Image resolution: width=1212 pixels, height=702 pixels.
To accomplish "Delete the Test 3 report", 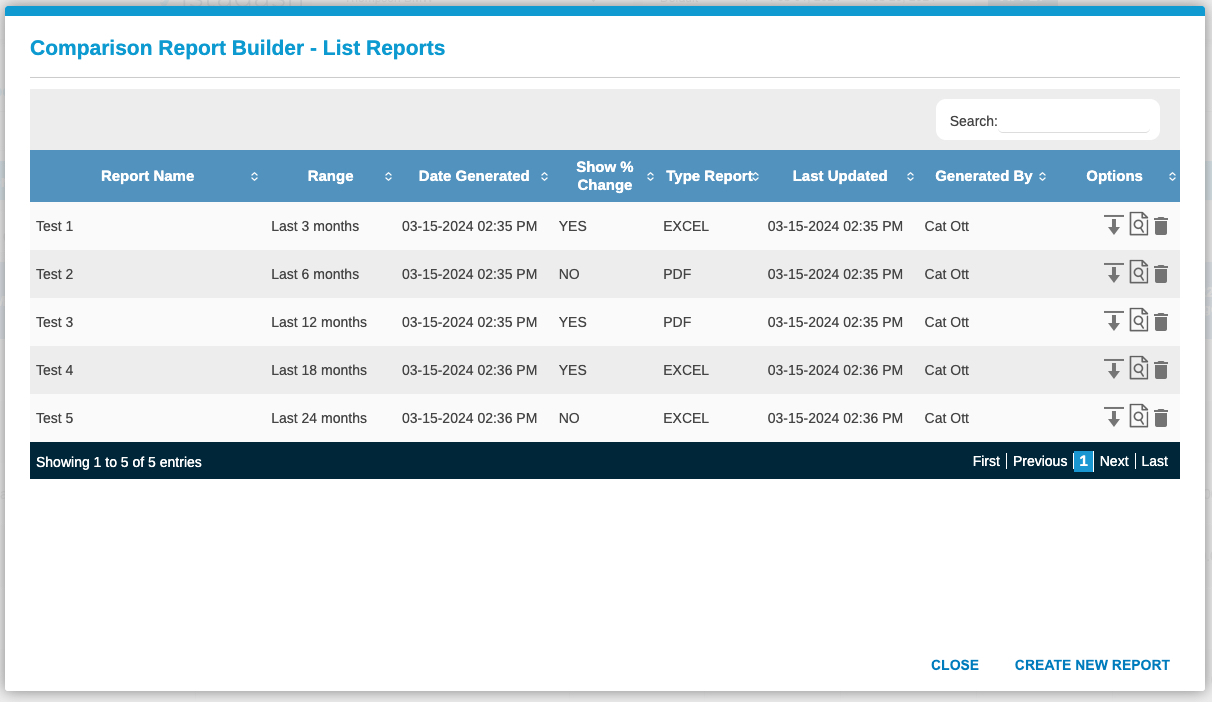I will click(1161, 322).
